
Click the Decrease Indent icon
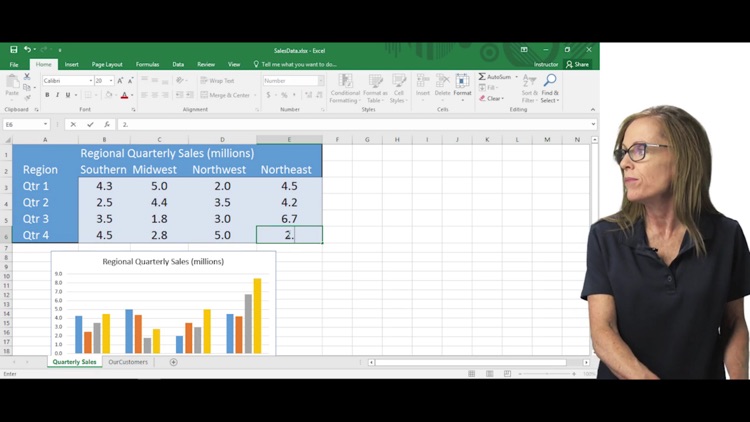pos(179,95)
